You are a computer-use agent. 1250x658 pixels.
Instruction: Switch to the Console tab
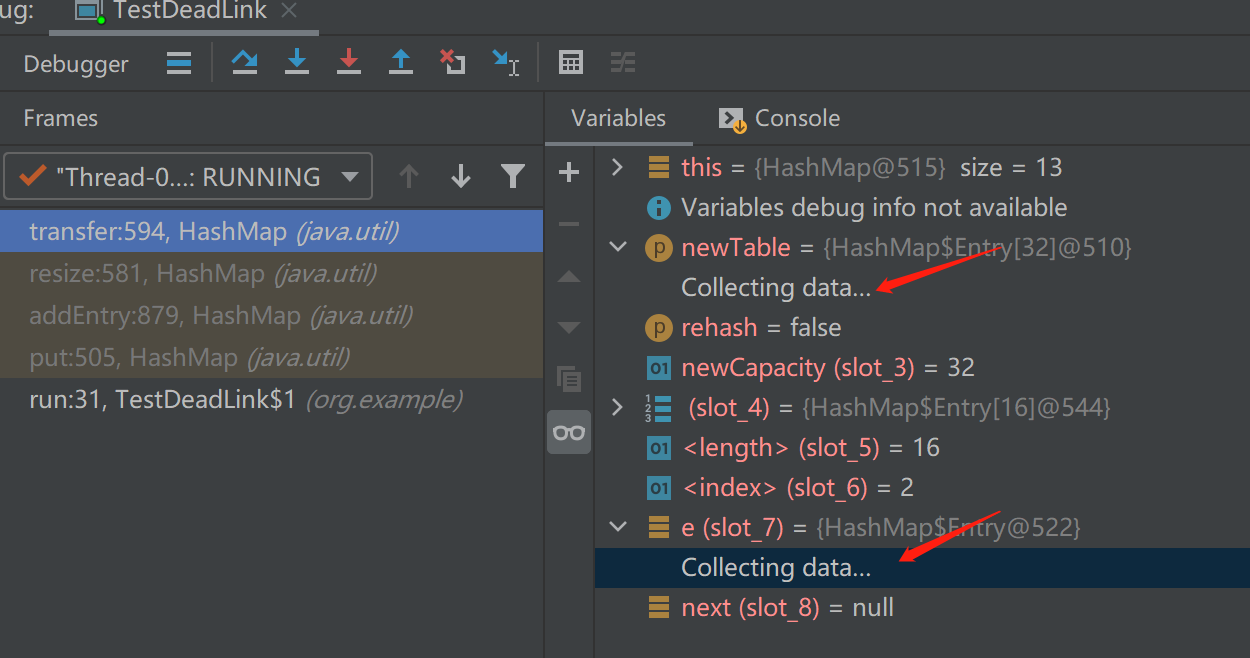tap(780, 118)
